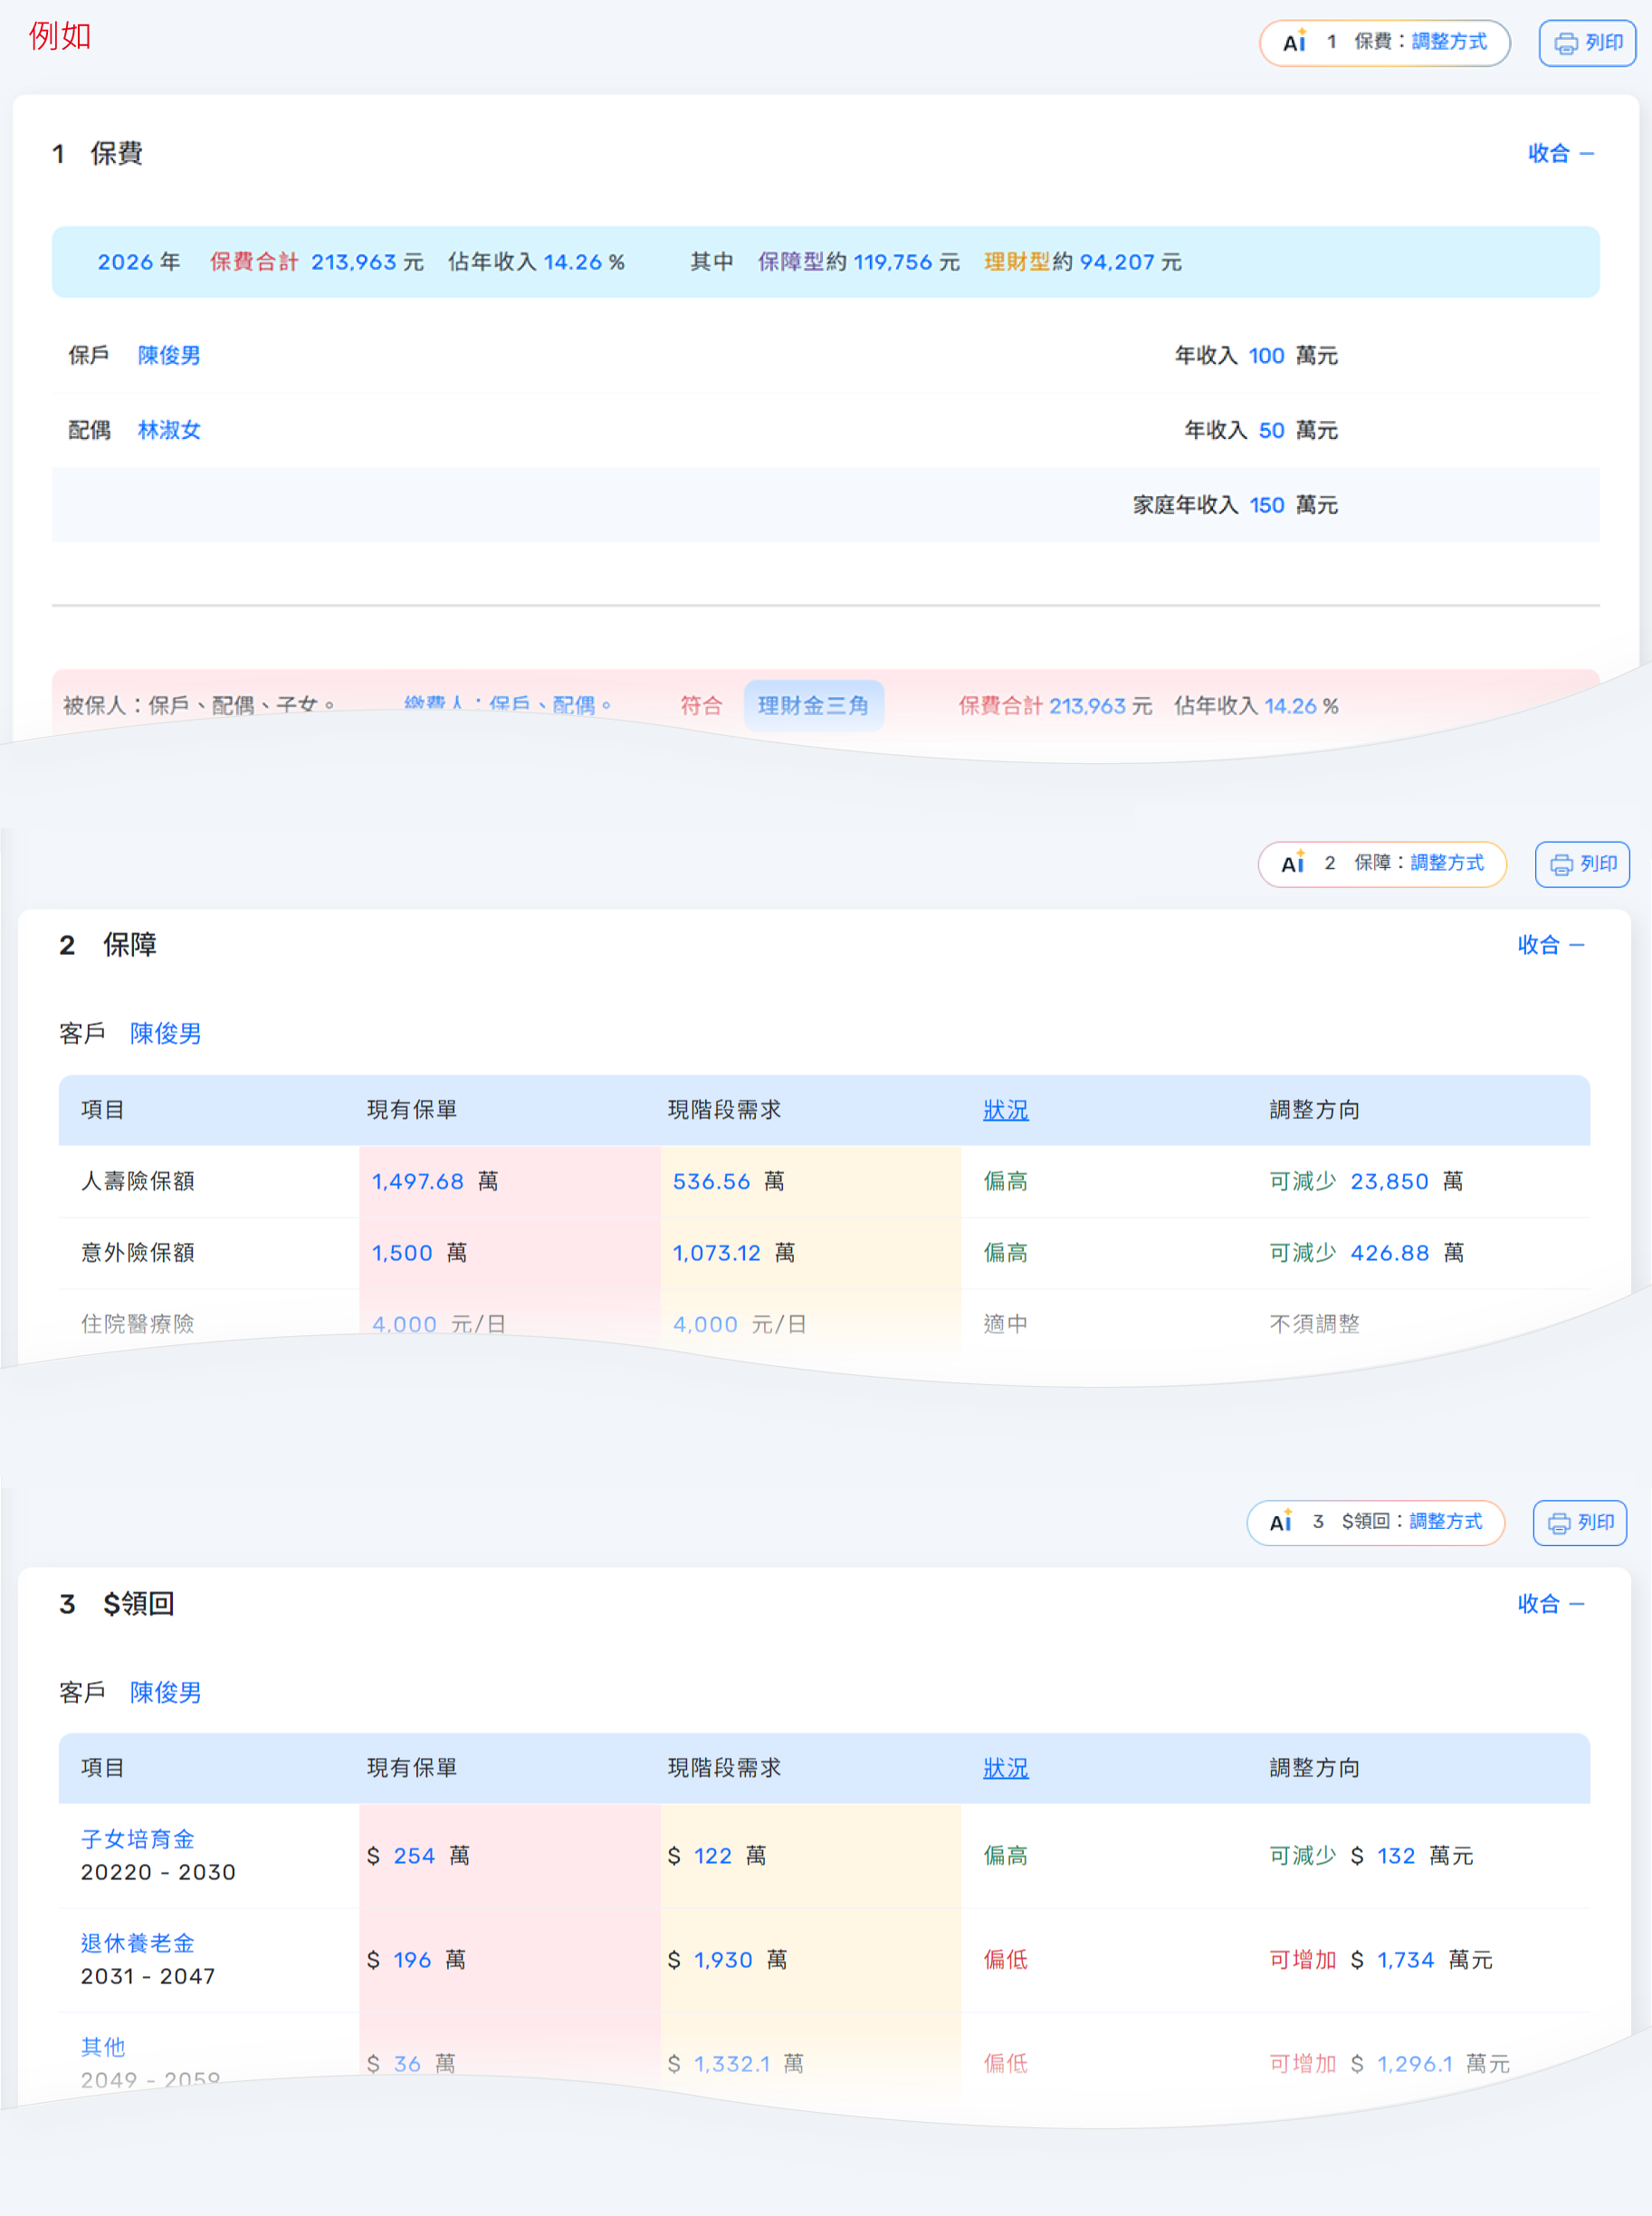Screen dimensions: 1652x2216
Task: Open 調整方式 for 保障
Action: (x=1449, y=864)
